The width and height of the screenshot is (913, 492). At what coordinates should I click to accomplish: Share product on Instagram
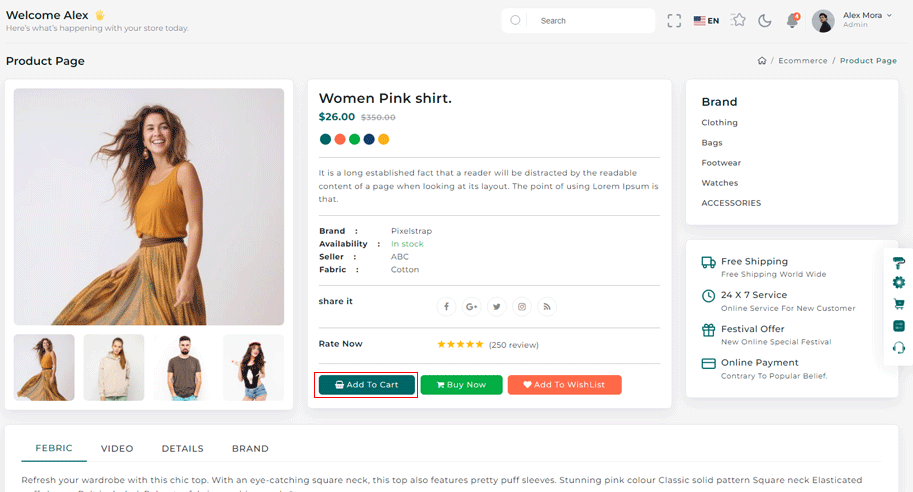pos(522,307)
